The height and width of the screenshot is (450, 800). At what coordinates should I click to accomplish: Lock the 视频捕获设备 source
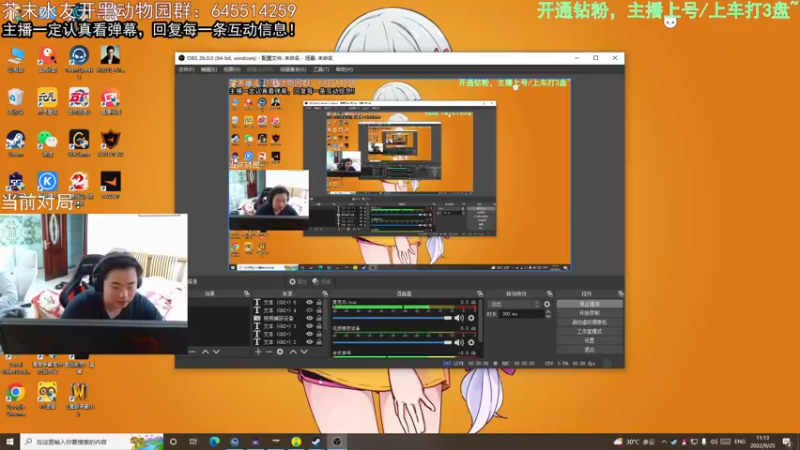click(319, 318)
